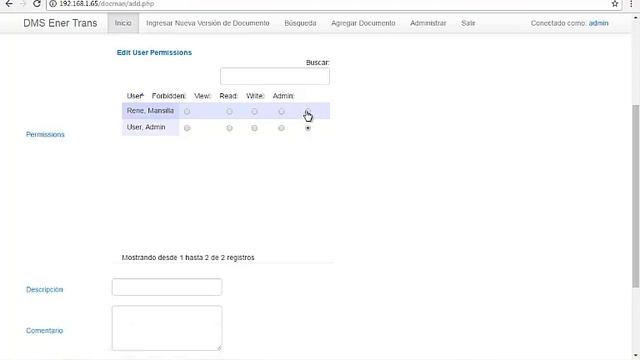Click the DMS Ener Trans brand title
Viewport: 640px width, 360px height.
[x=60, y=23]
